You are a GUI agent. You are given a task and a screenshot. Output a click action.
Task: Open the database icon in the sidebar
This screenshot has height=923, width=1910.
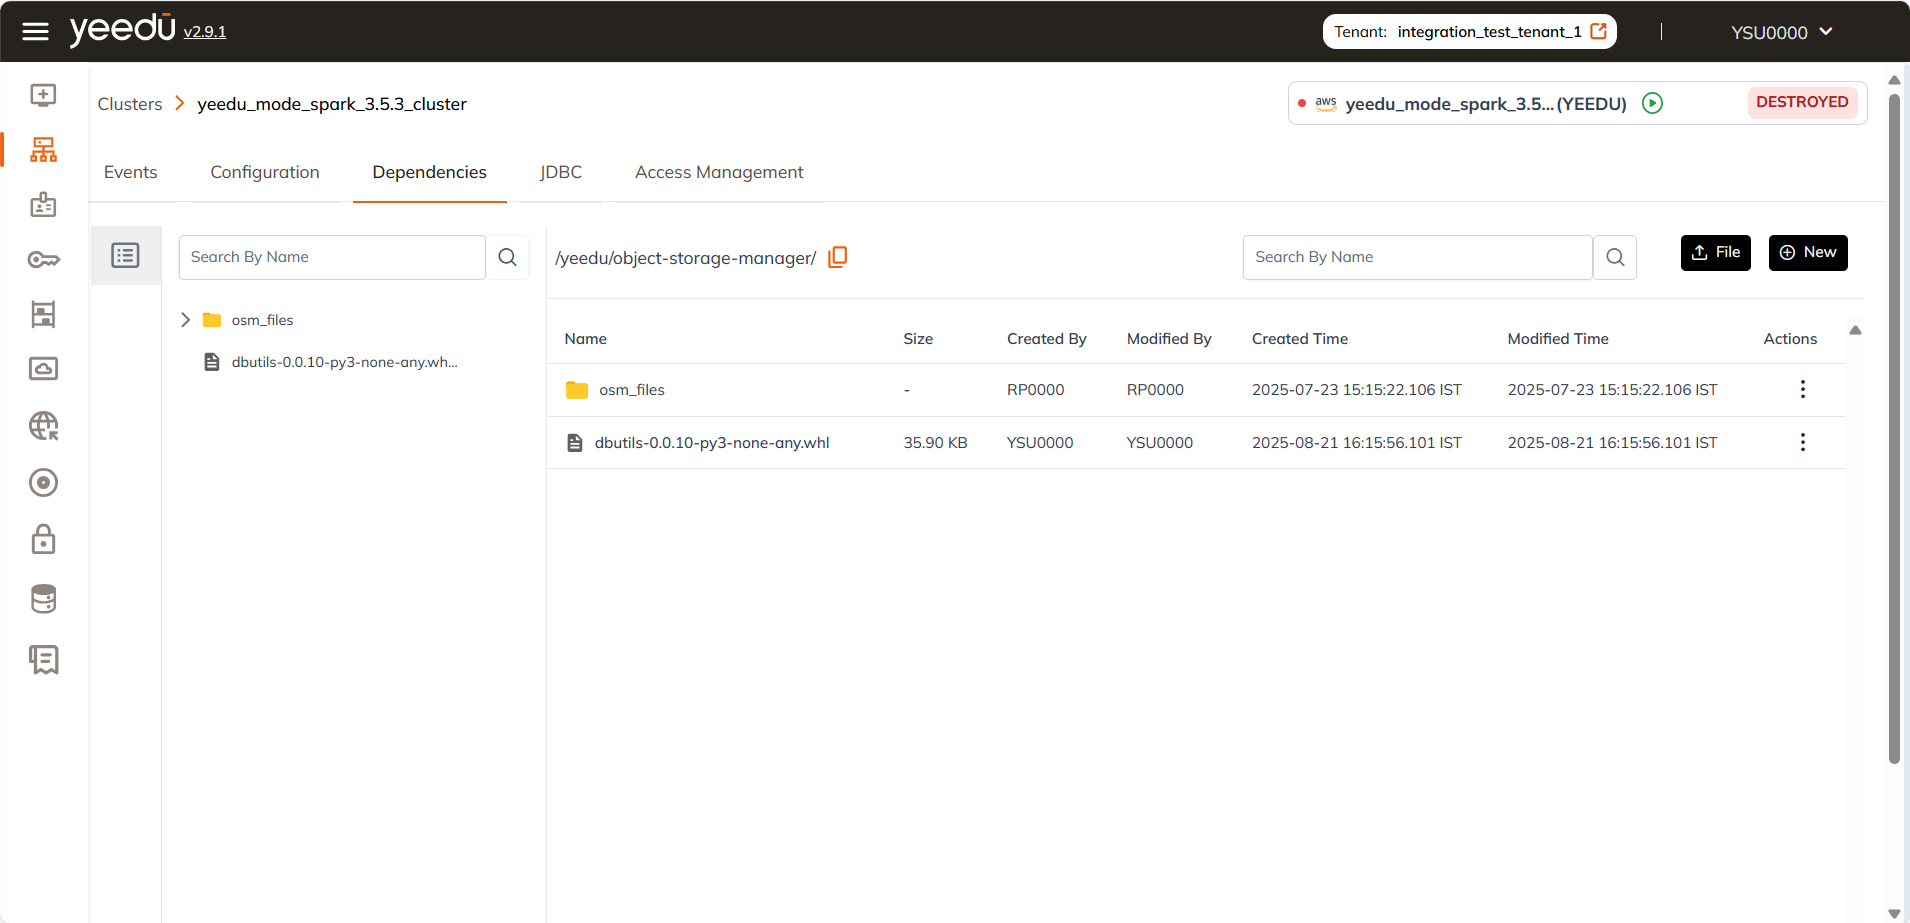[43, 599]
